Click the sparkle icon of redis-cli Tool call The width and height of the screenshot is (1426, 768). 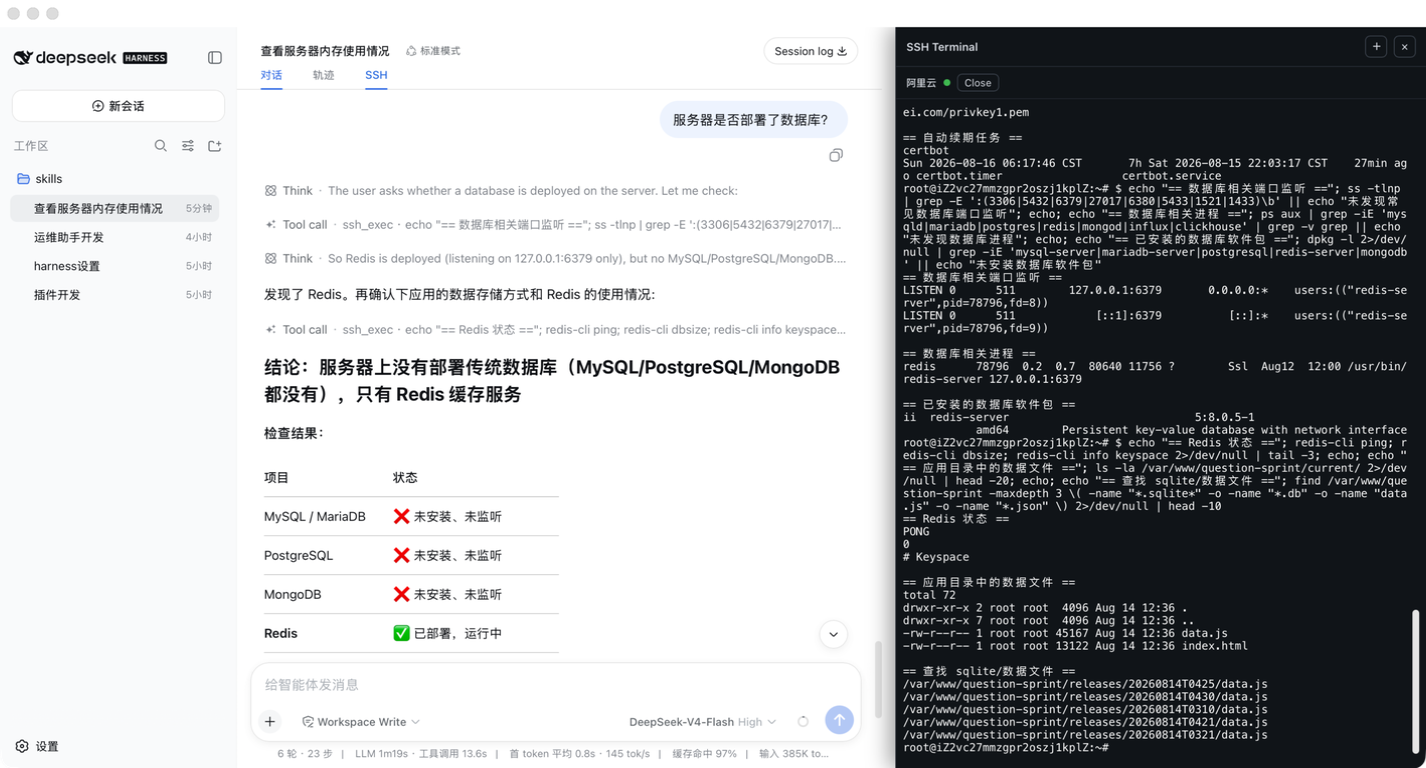click(x=271, y=329)
